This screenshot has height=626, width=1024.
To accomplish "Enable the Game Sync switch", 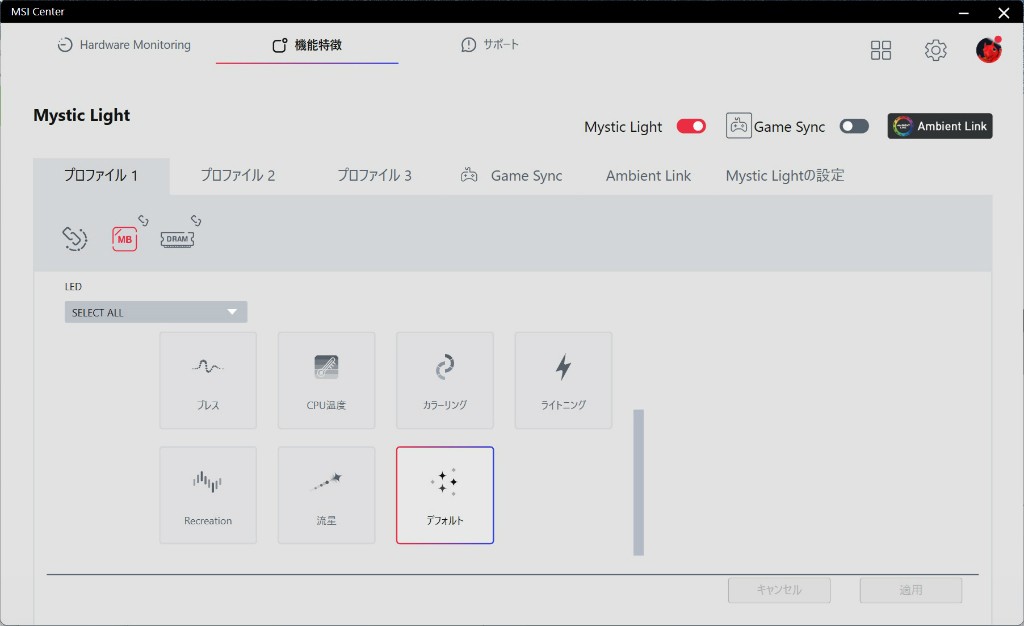I will coord(854,126).
